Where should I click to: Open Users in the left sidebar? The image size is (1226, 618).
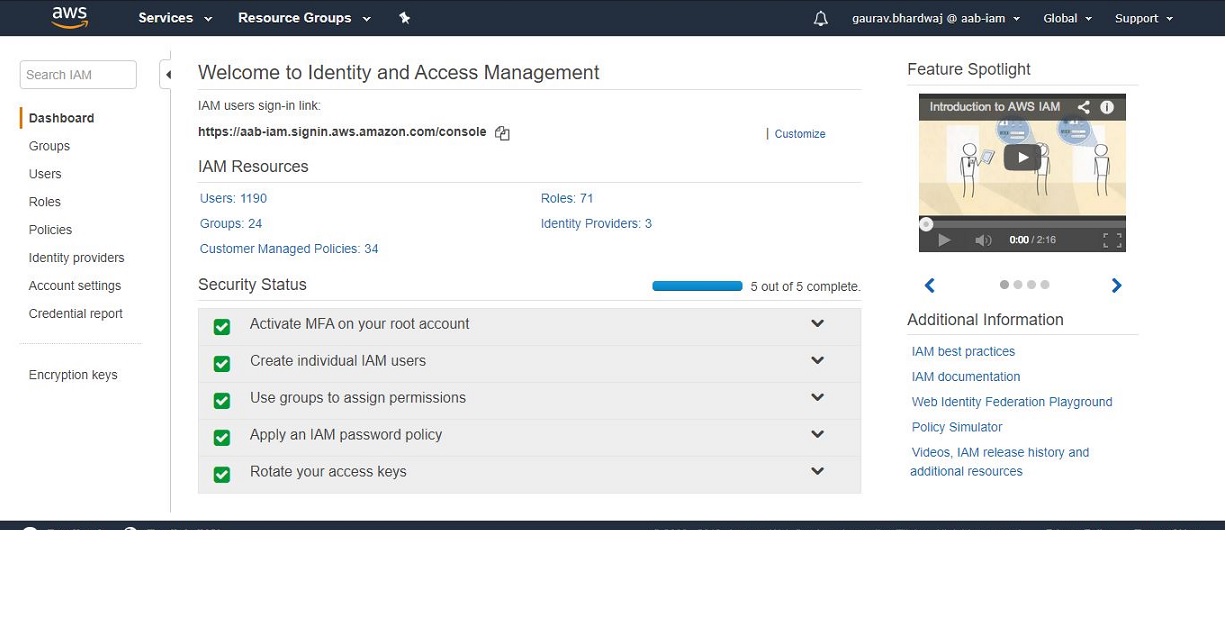pyautogui.click(x=45, y=174)
